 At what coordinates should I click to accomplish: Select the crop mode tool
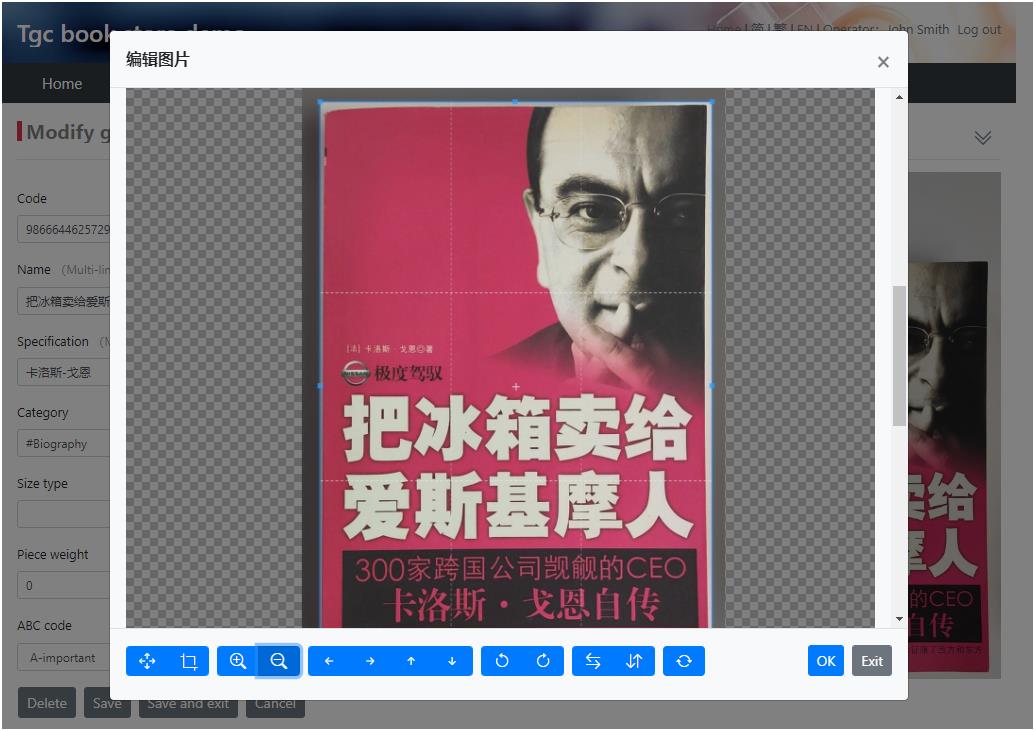tap(189, 661)
